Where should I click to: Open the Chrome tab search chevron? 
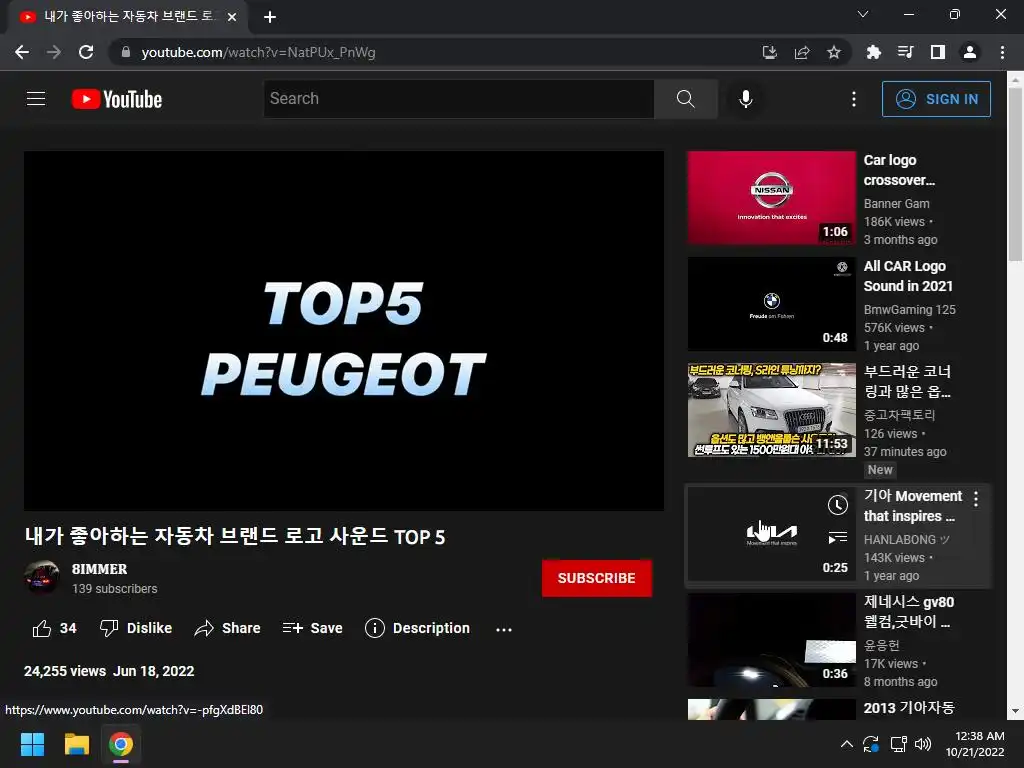863,14
